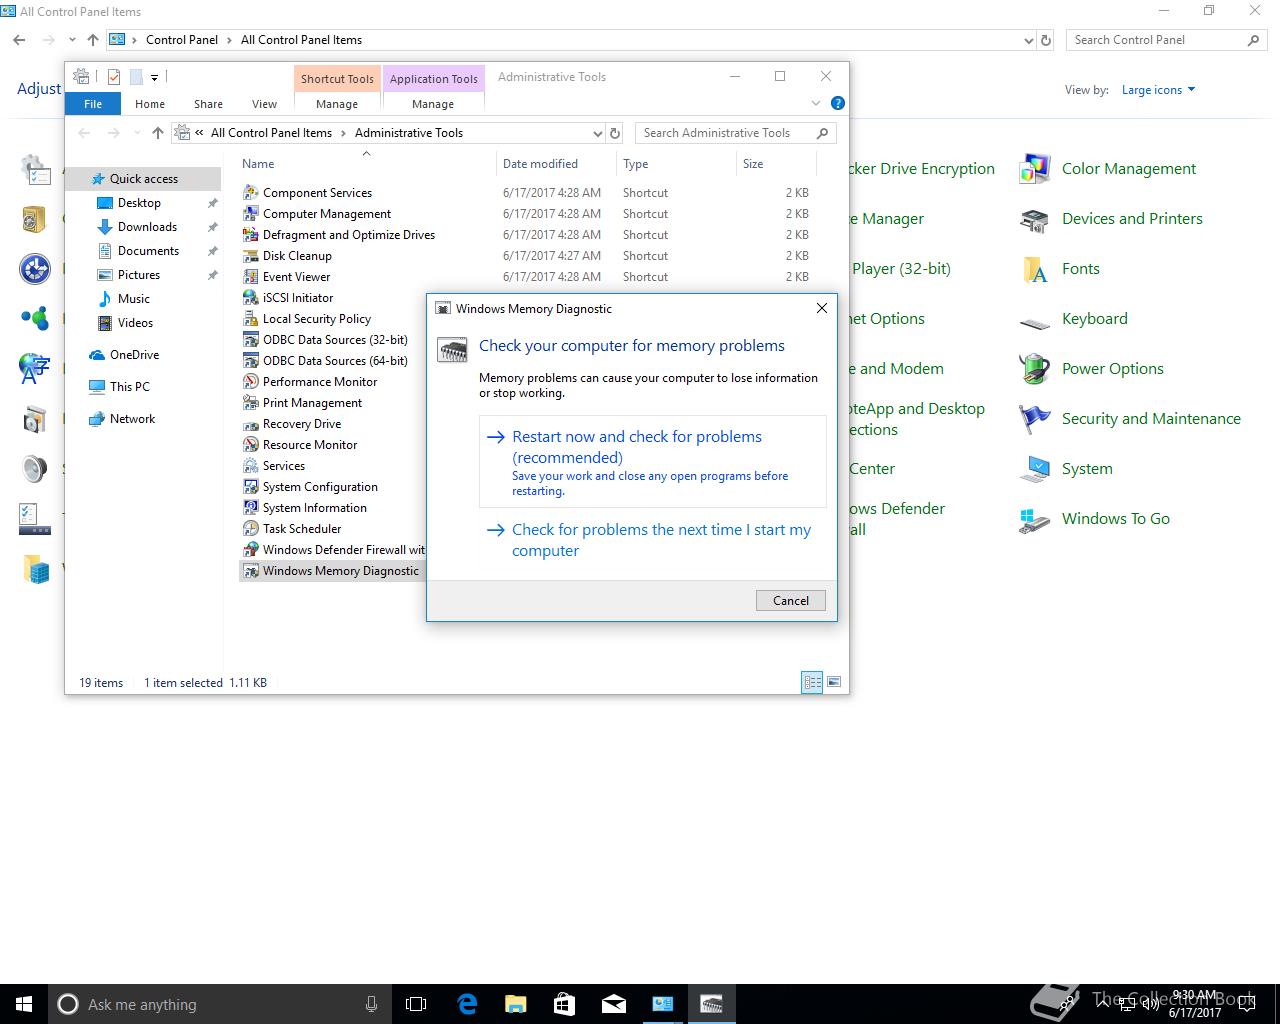Switch to large icons view button
This screenshot has height=1024, width=1280.
834,682
